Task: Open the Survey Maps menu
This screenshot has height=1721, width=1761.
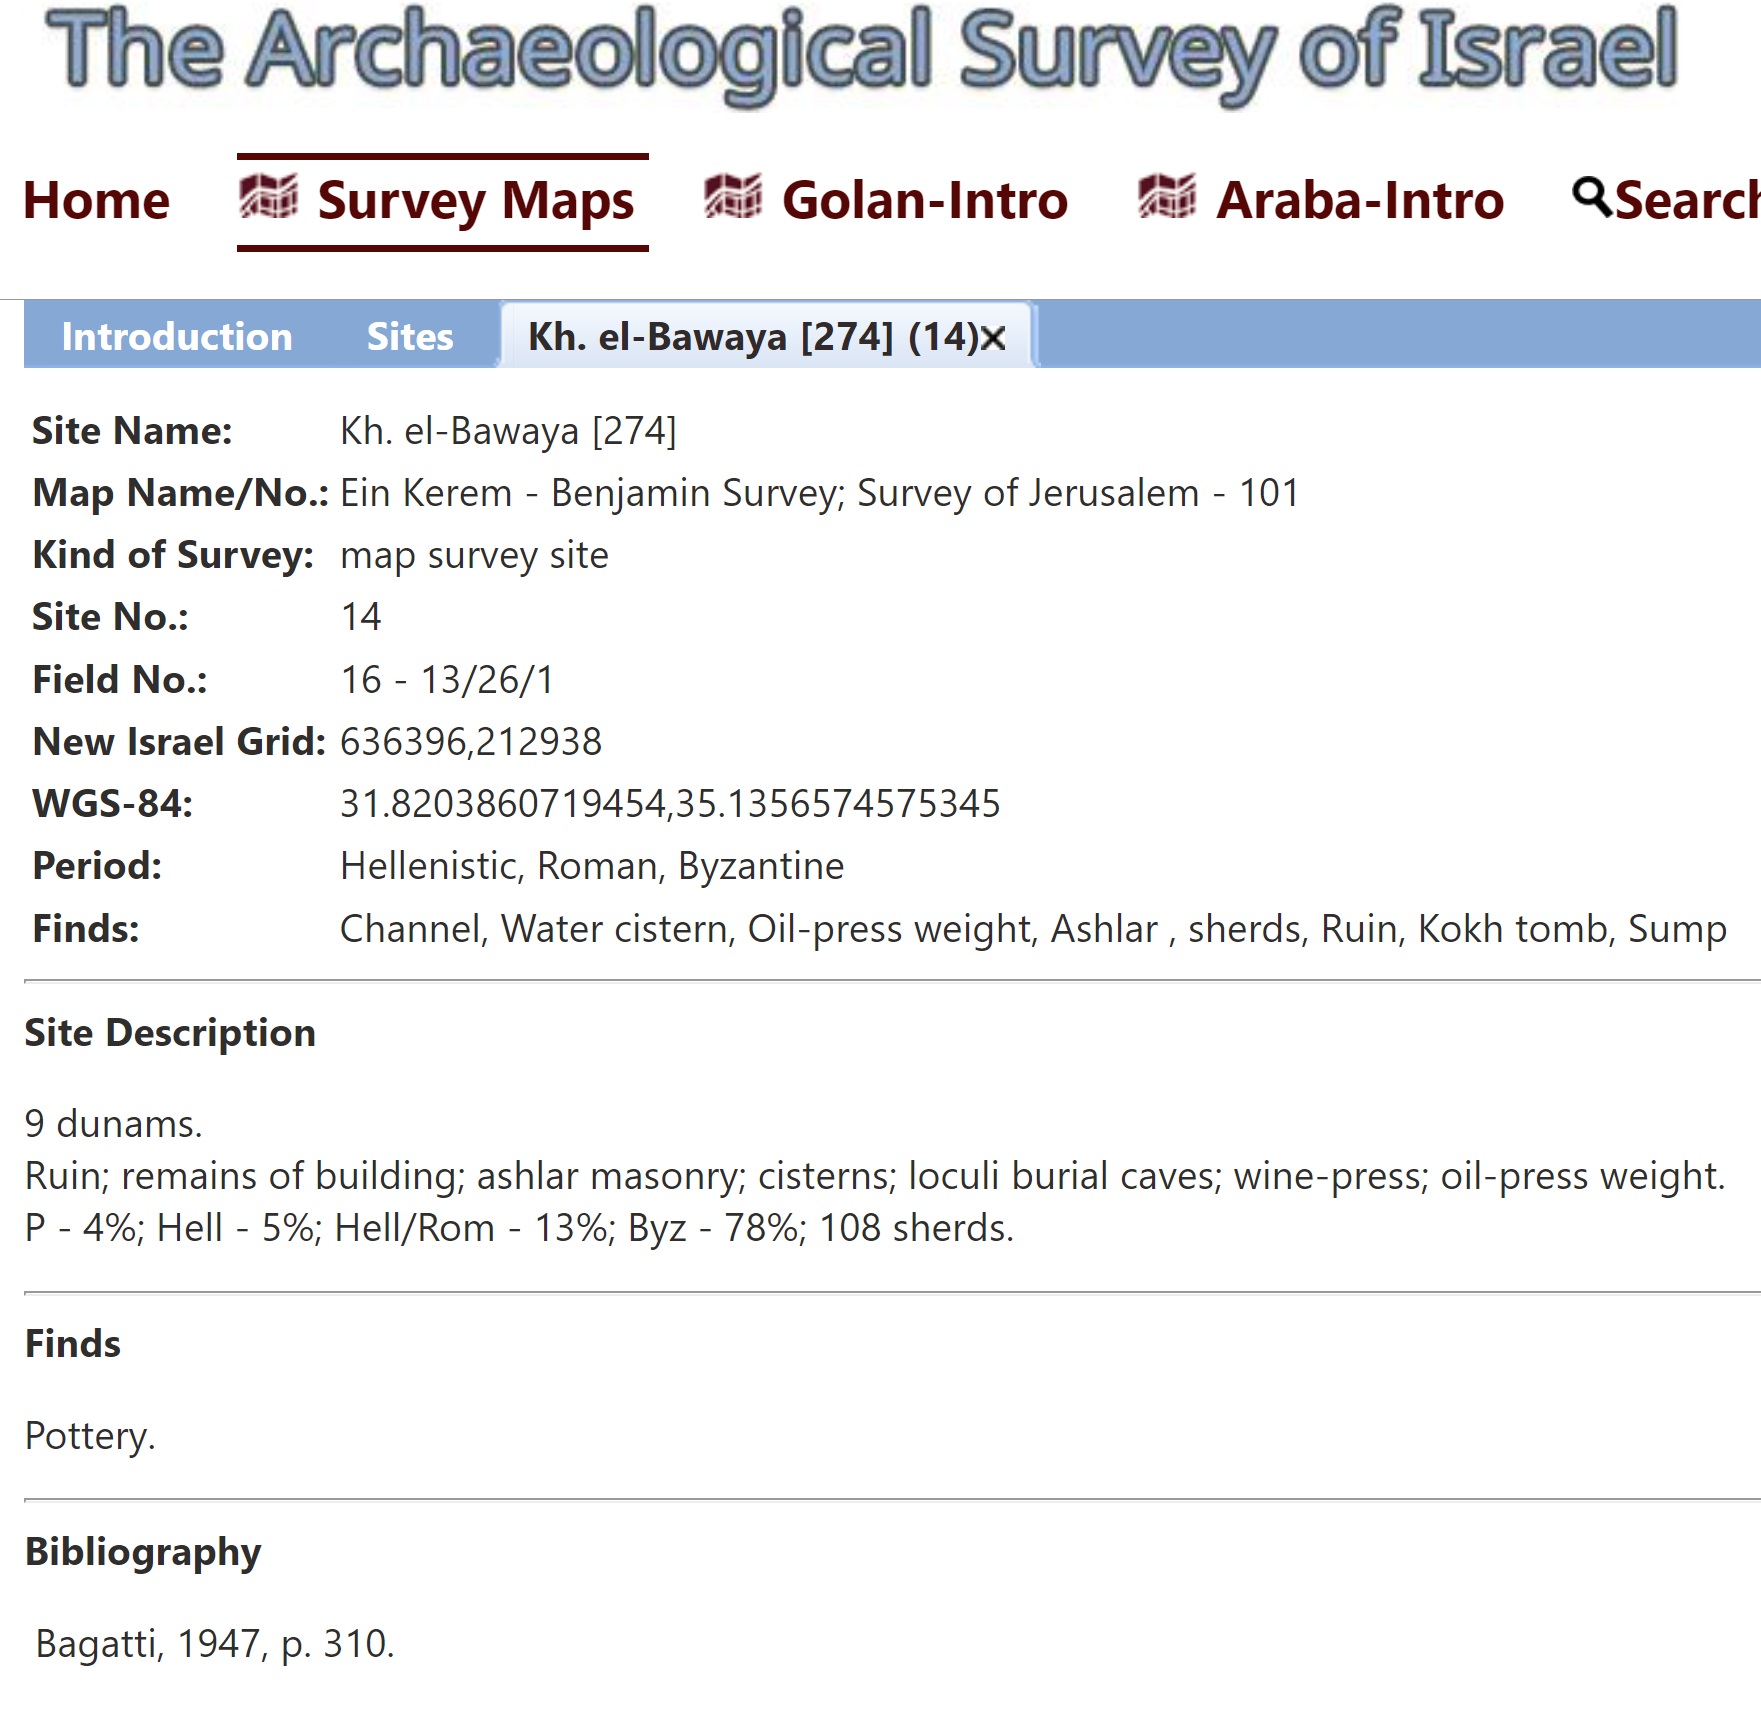Action: (442, 201)
